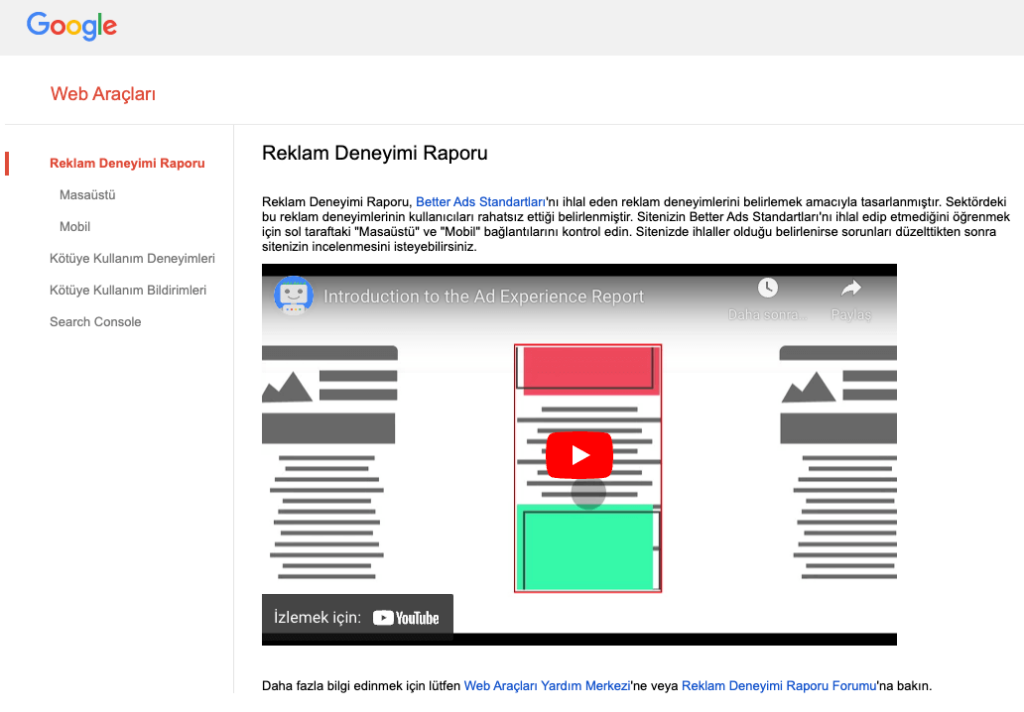1024x712 pixels.
Task: Open Reklam Deneyimi Raporu Forumu link
Action: (x=778, y=686)
